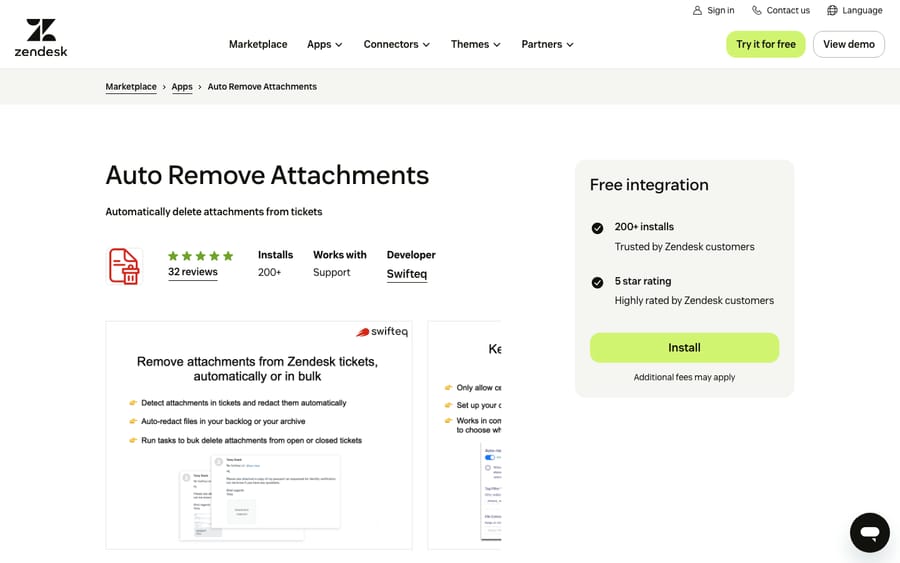Open the chat widget bubble

pyautogui.click(x=870, y=533)
